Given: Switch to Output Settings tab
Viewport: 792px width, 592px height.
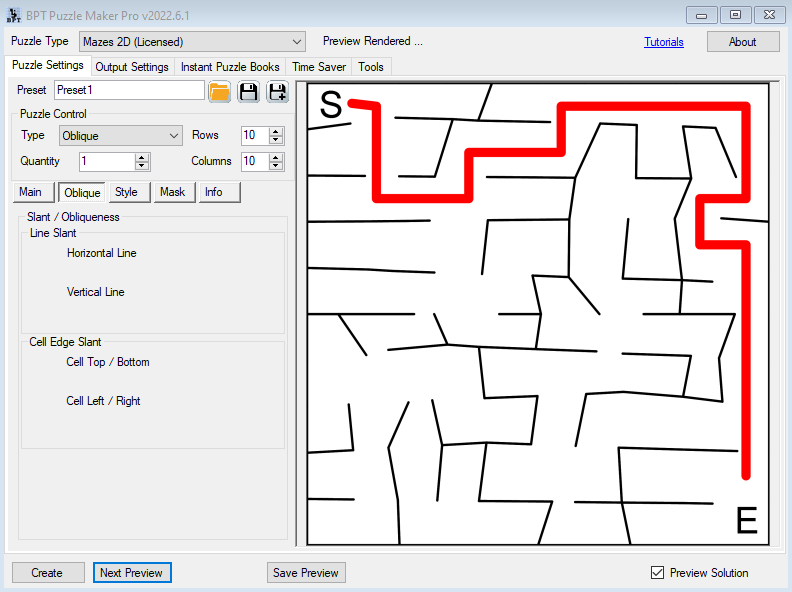Looking at the screenshot, I should [132, 67].
